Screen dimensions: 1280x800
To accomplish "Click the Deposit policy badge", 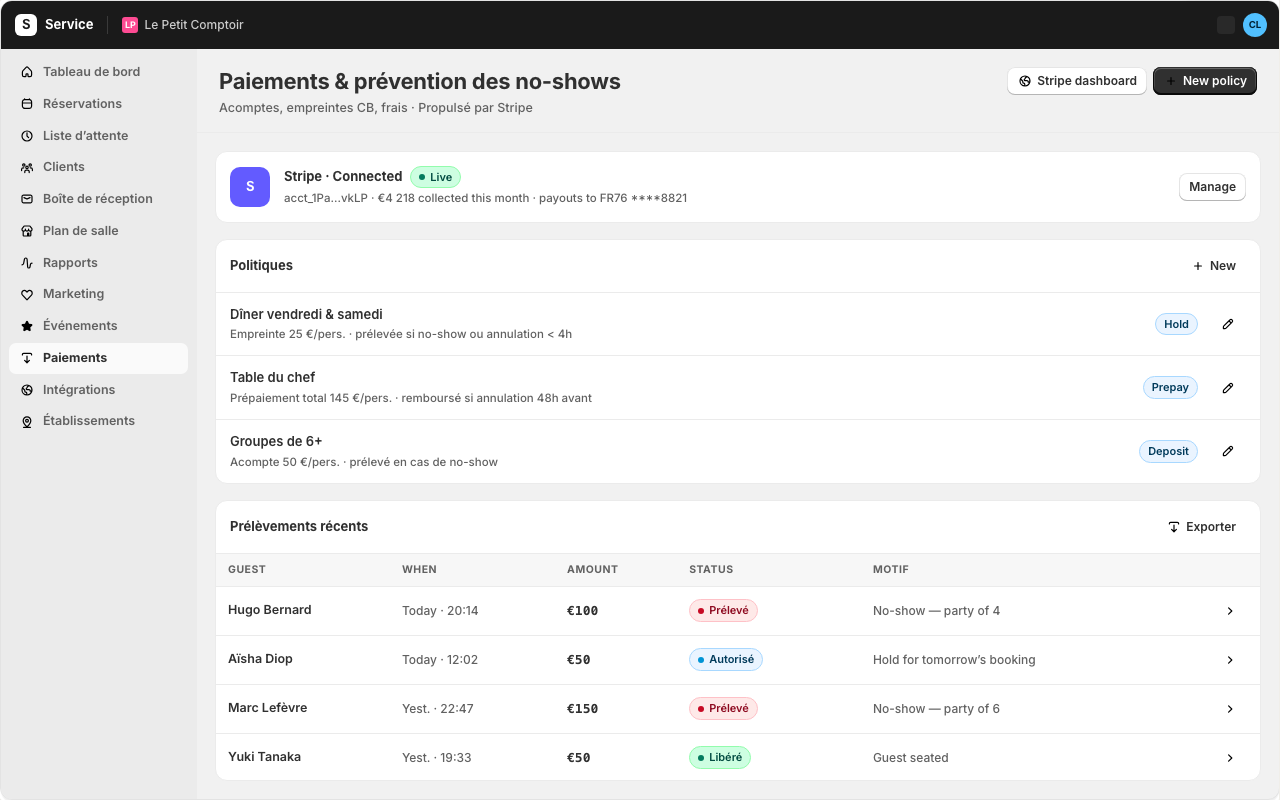I will point(1168,451).
